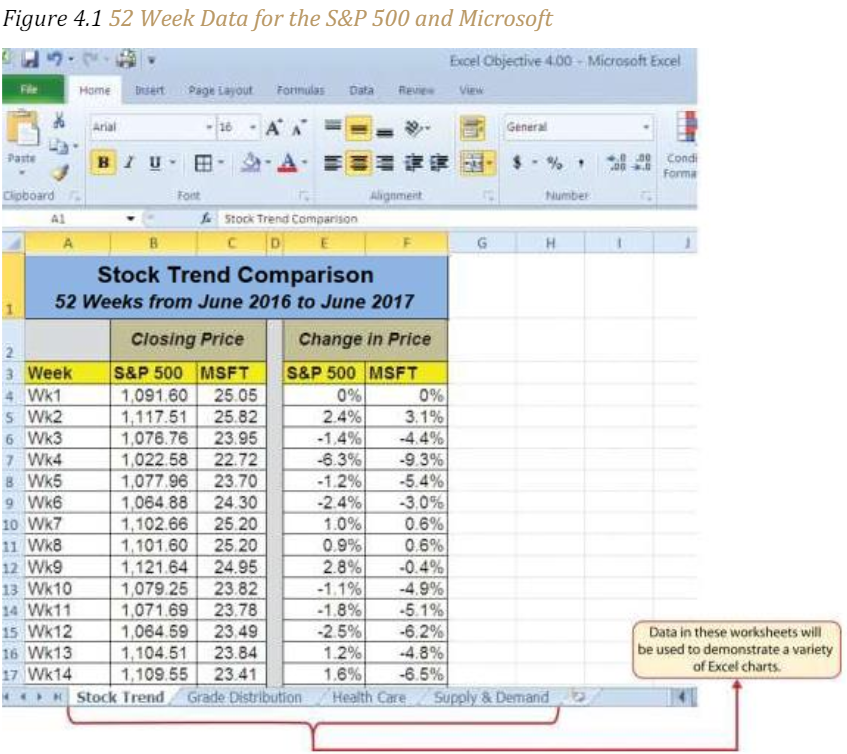Click Accounting Number Format dollar sign
This screenshot has width=847, height=754.
click(517, 162)
